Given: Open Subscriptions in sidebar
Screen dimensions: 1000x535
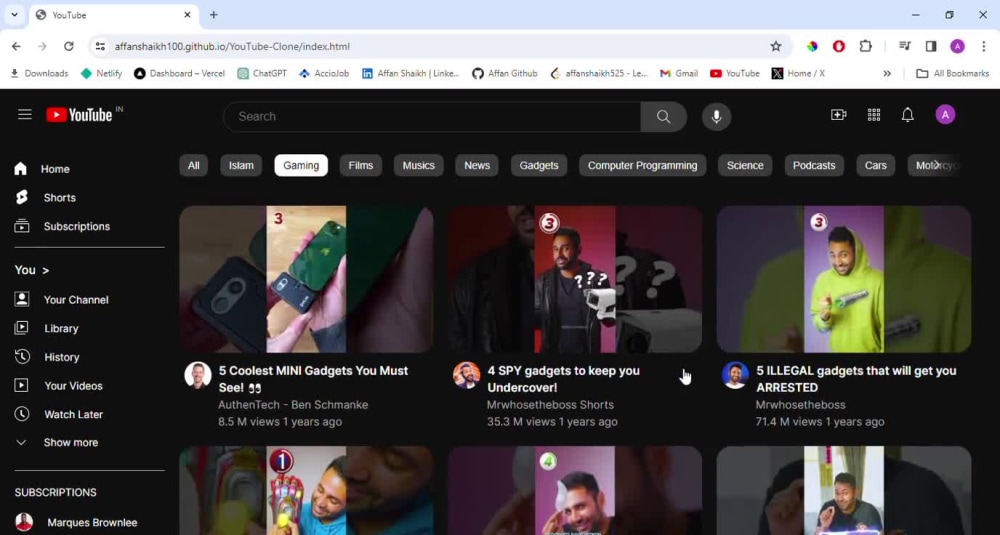Looking at the screenshot, I should [62, 226].
